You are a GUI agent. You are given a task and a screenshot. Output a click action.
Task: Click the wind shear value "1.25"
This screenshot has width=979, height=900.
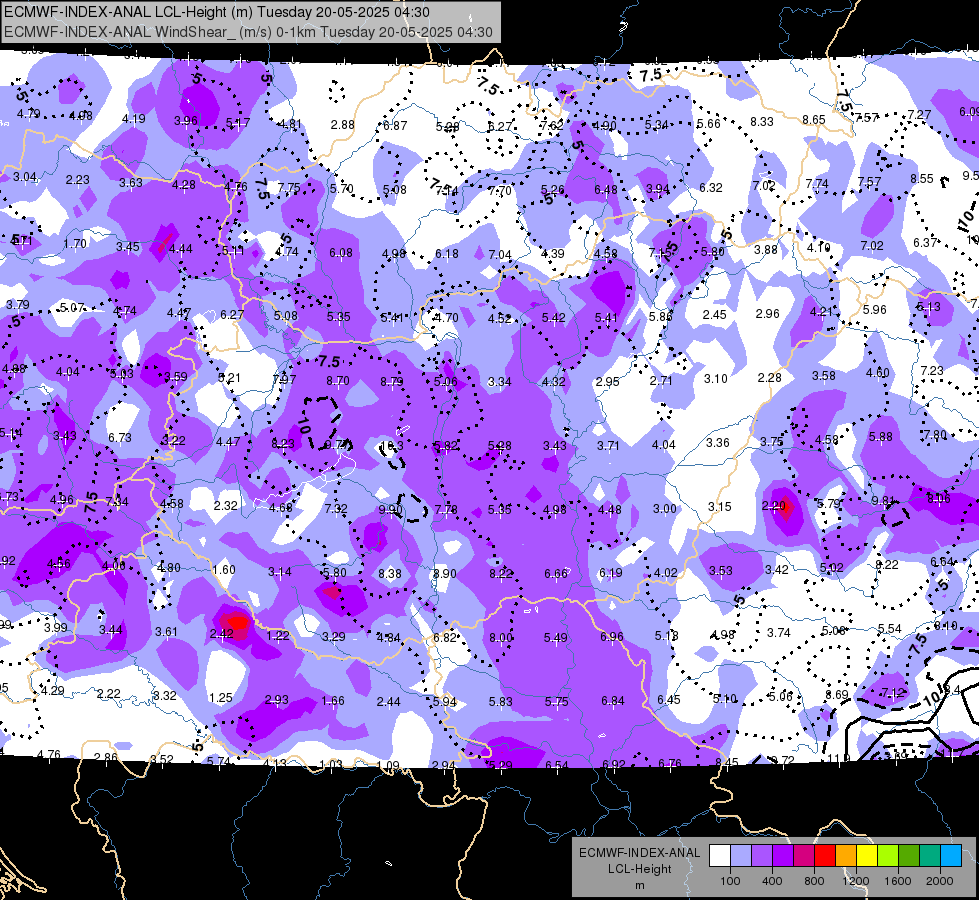220,698
